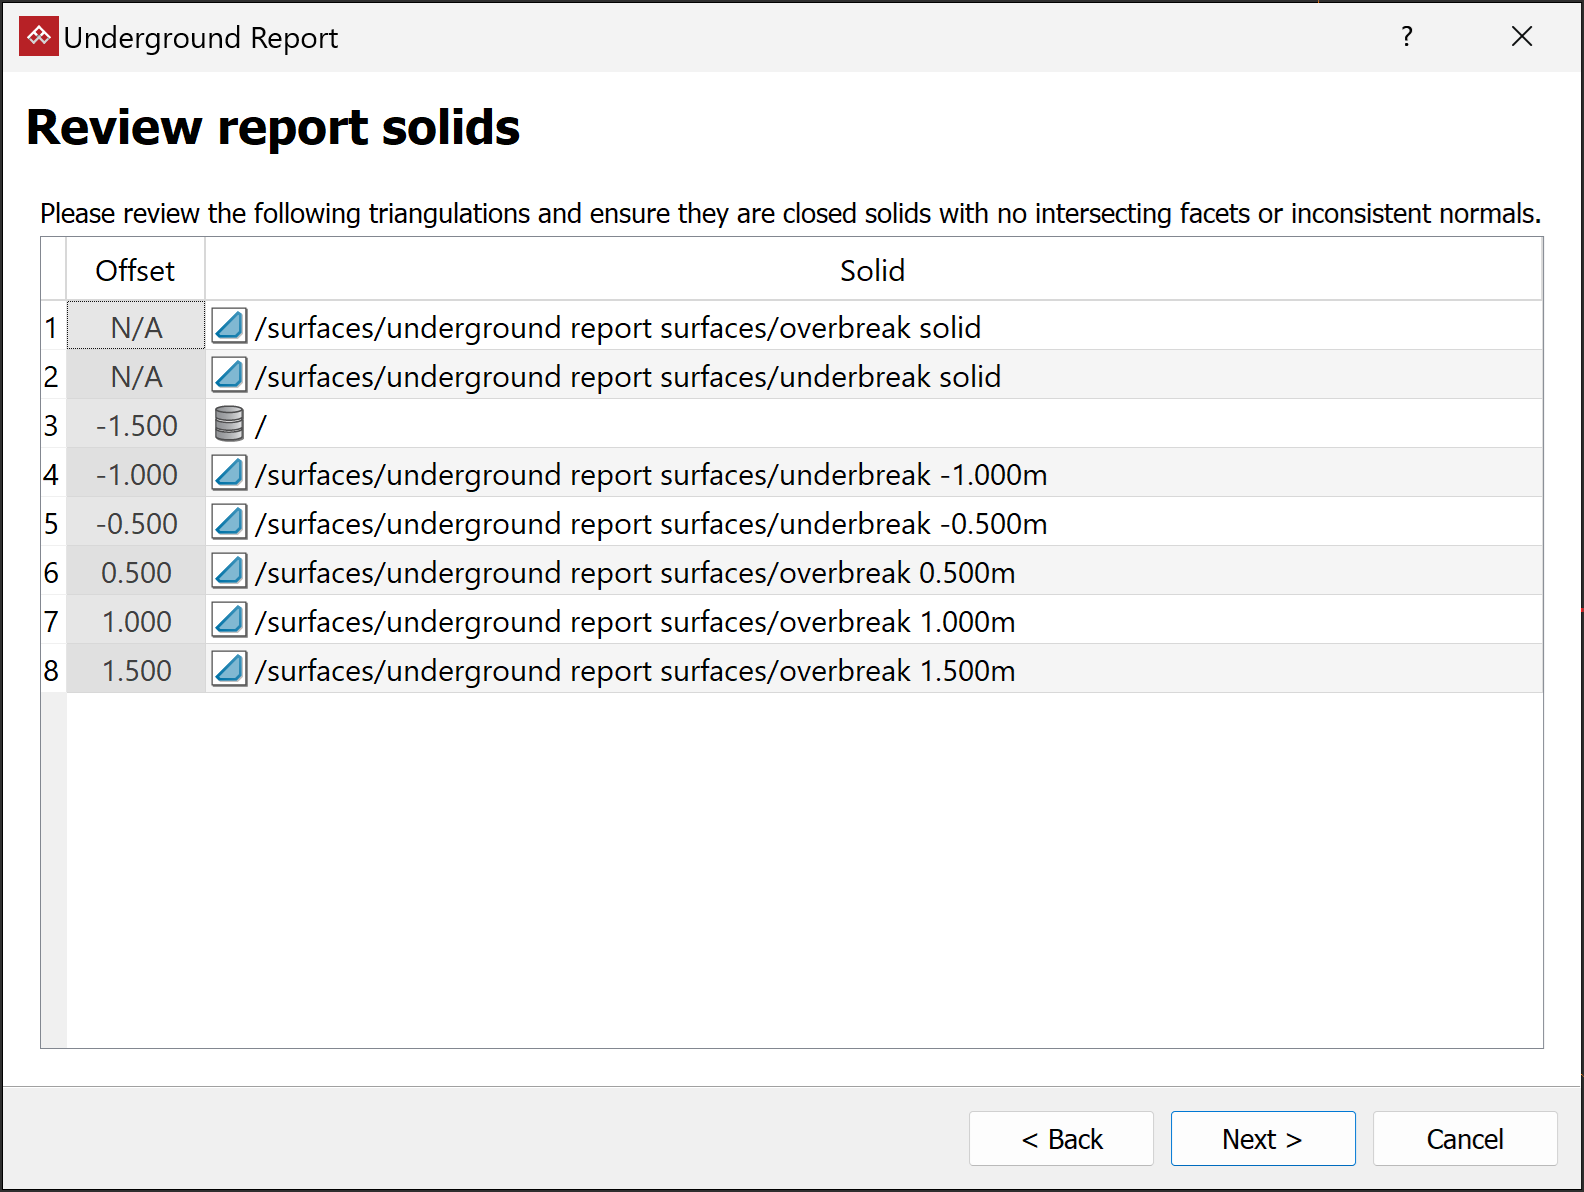Close the Underground Report dialog
Viewport: 1584px width, 1192px height.
coord(1522,37)
